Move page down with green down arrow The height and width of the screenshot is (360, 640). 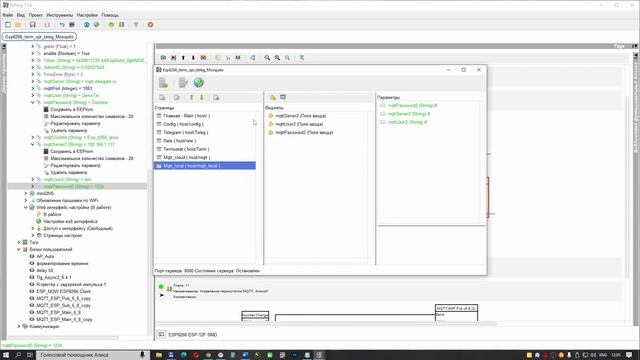tap(201, 98)
